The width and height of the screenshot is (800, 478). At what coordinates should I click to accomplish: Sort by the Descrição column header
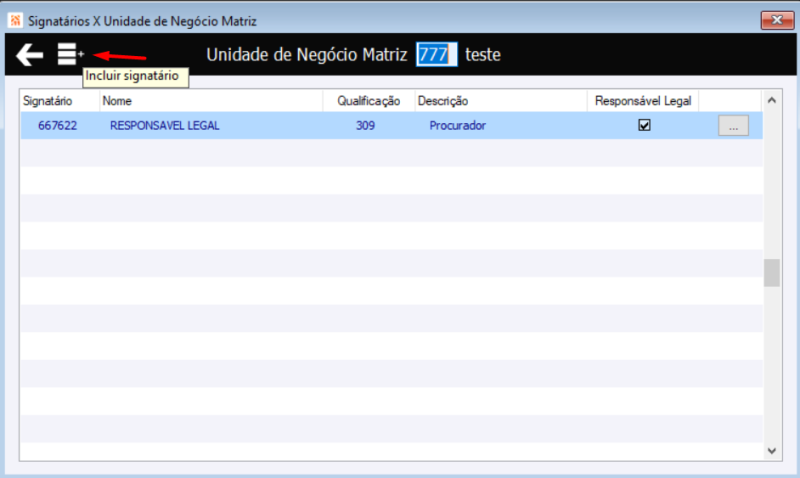[x=501, y=101]
